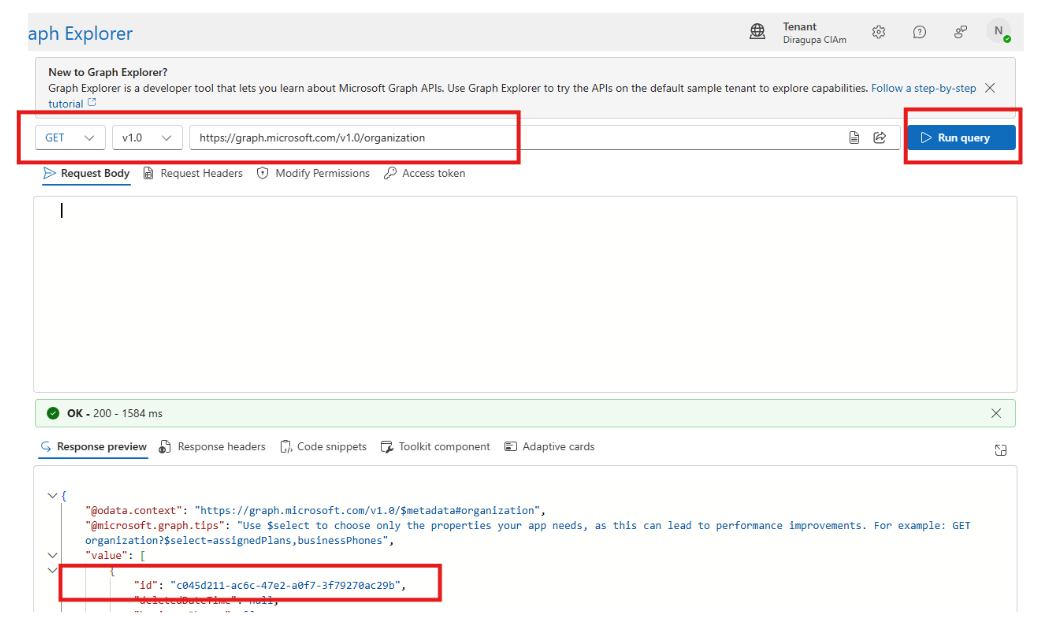Switch to the Code snippets tab

(x=323, y=447)
